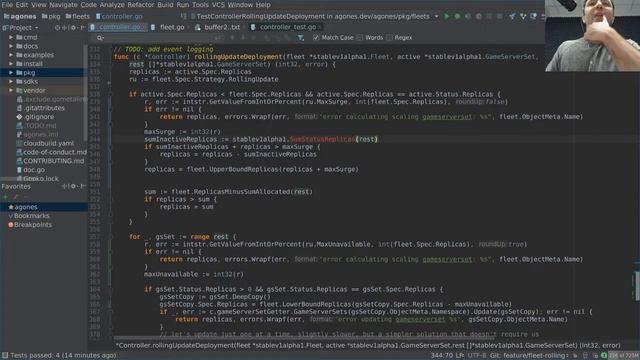Expand the pkg folder in tree
This screenshot has height=360, width=640.
(11, 73)
